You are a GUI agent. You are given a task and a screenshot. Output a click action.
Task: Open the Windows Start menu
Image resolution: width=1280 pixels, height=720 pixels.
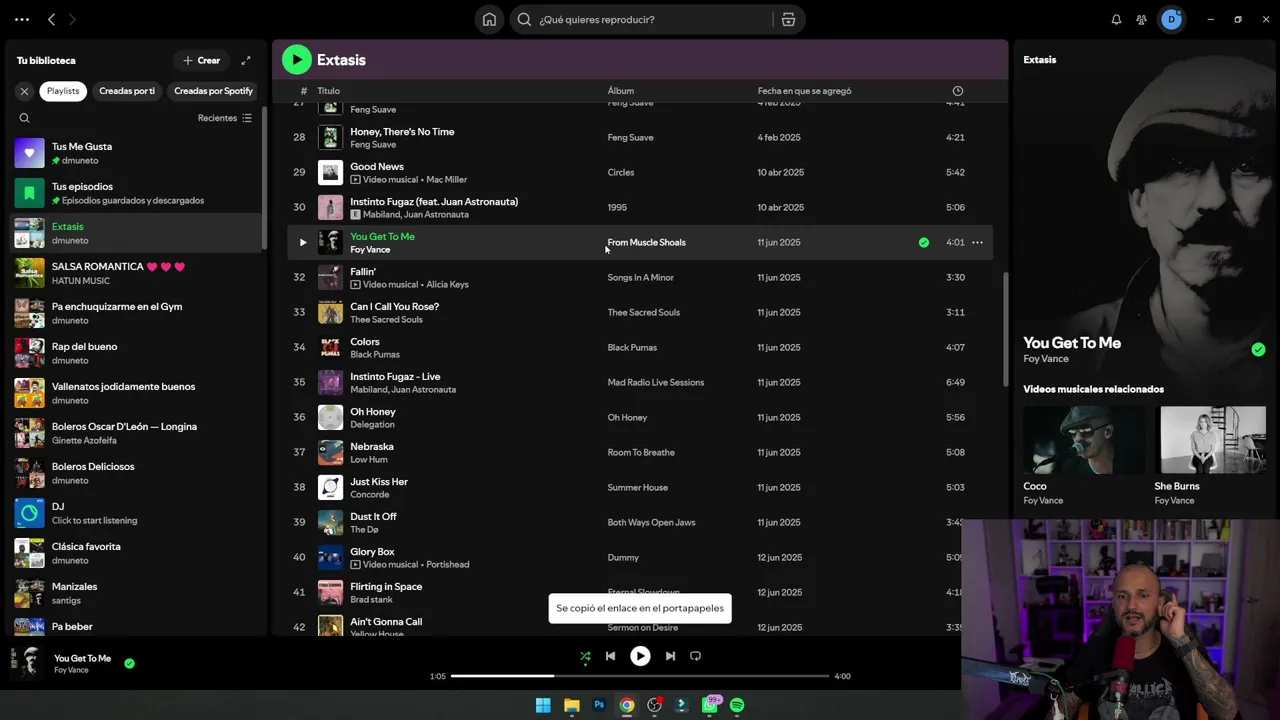click(543, 705)
